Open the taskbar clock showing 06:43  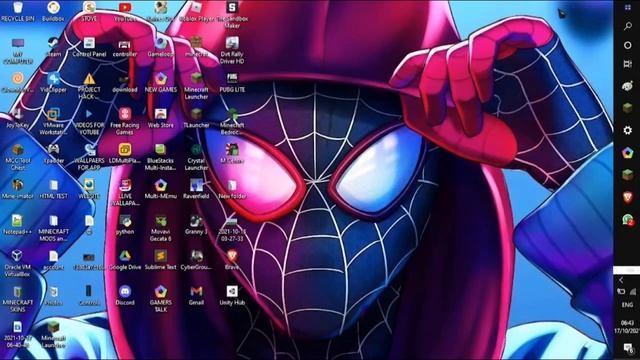coord(627,327)
